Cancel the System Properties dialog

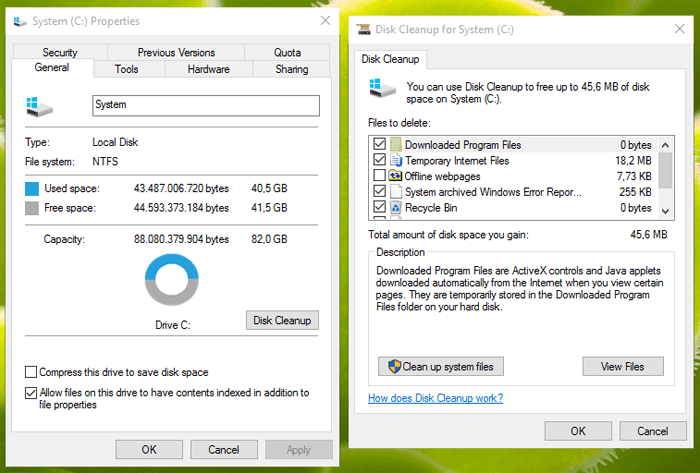click(224, 449)
